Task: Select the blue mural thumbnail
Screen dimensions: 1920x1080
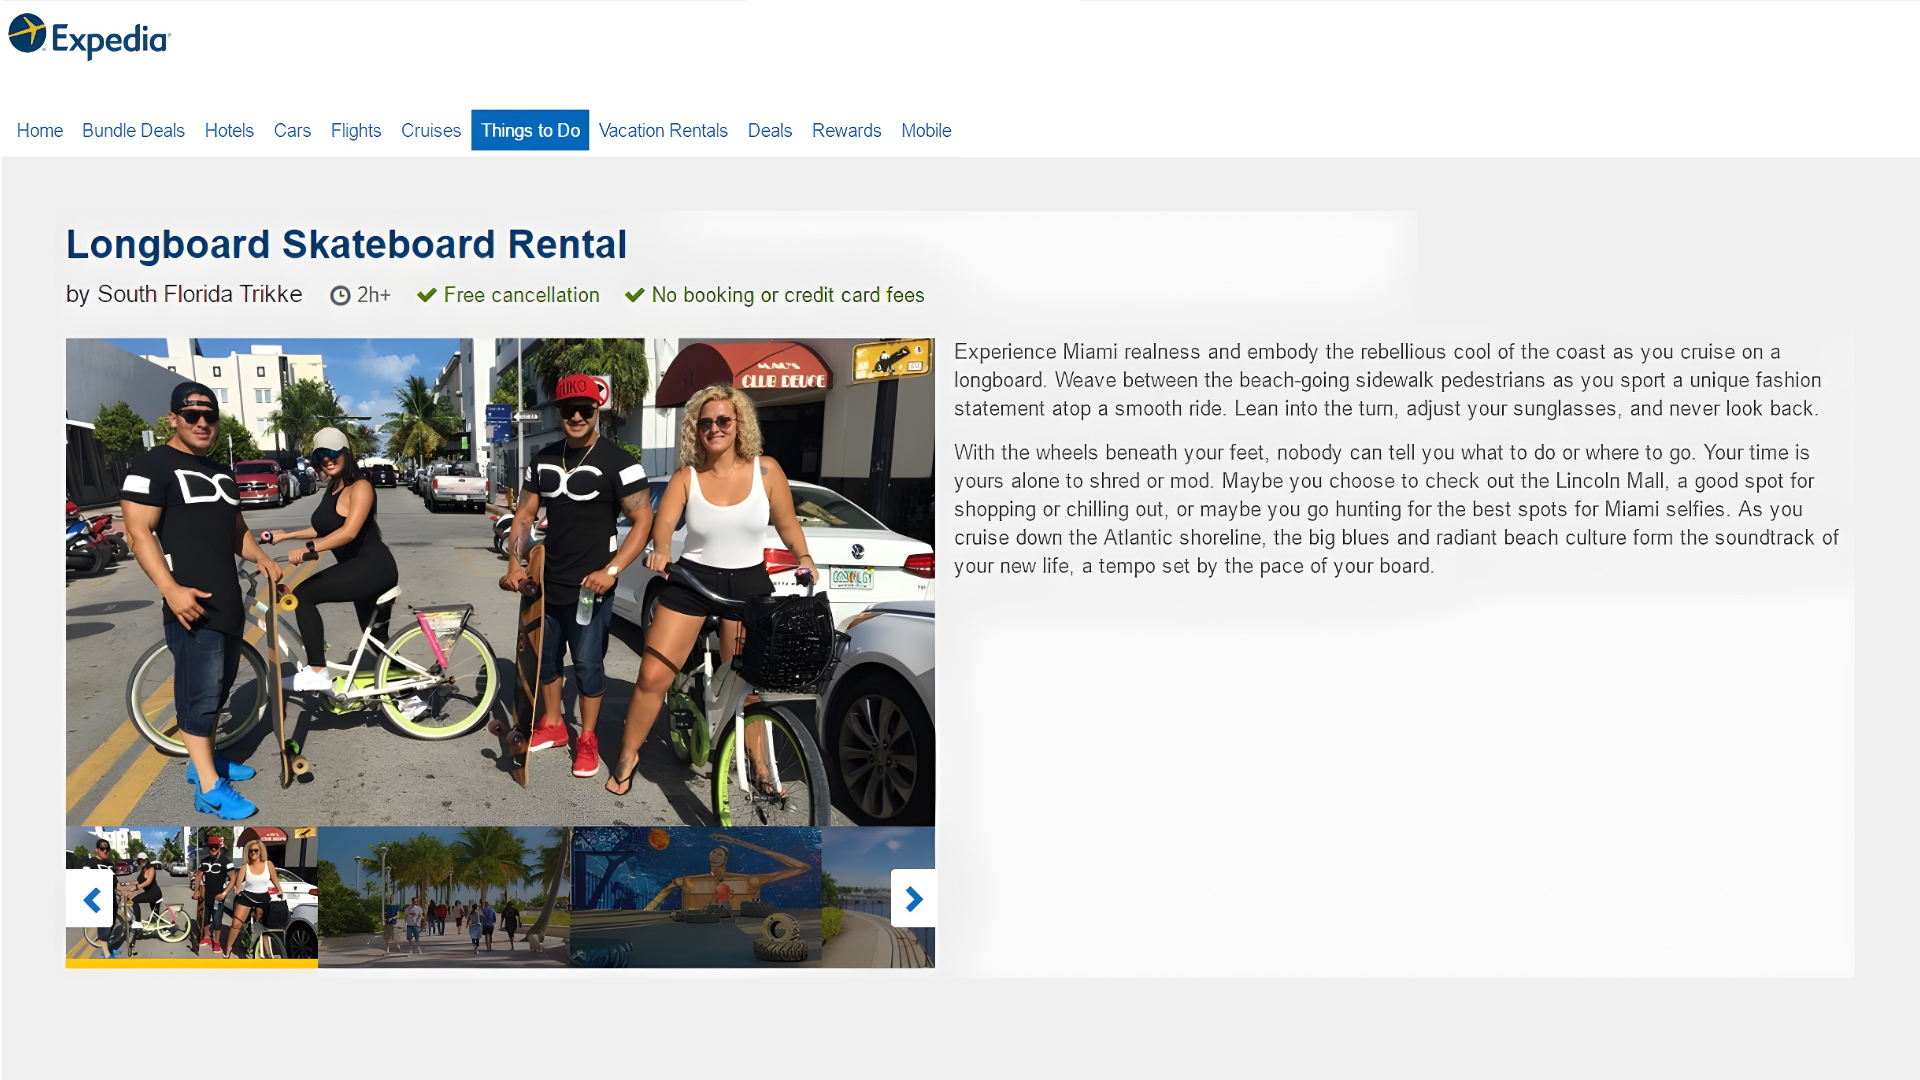Action: coord(696,897)
